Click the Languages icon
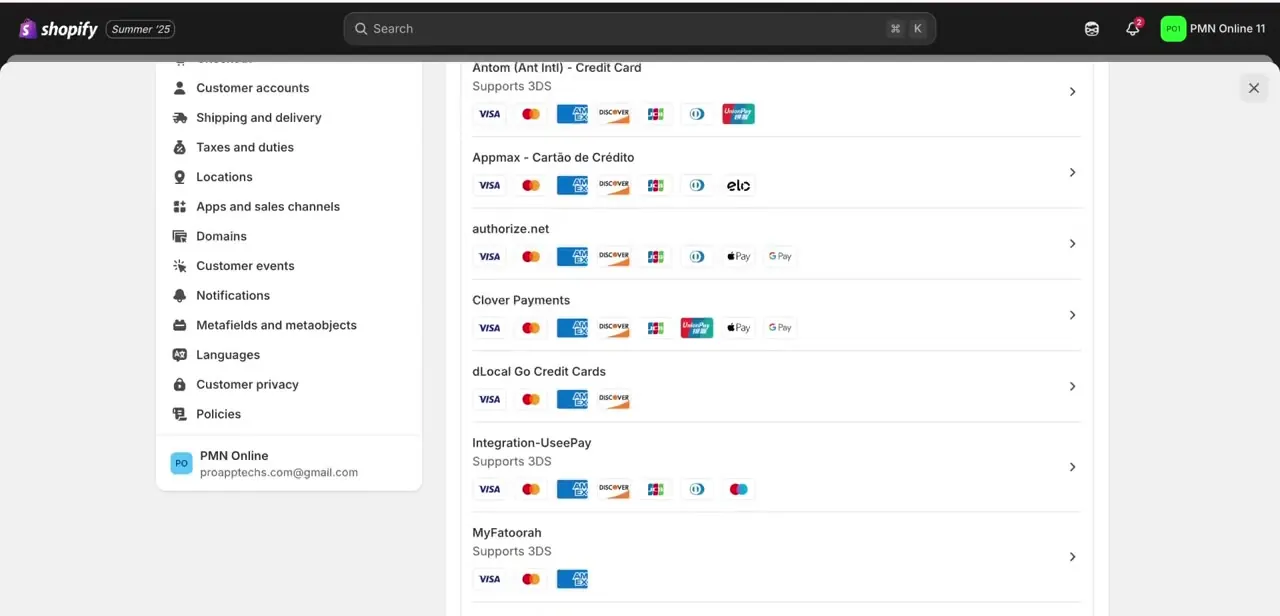This screenshot has height=616, width=1280. [x=180, y=355]
